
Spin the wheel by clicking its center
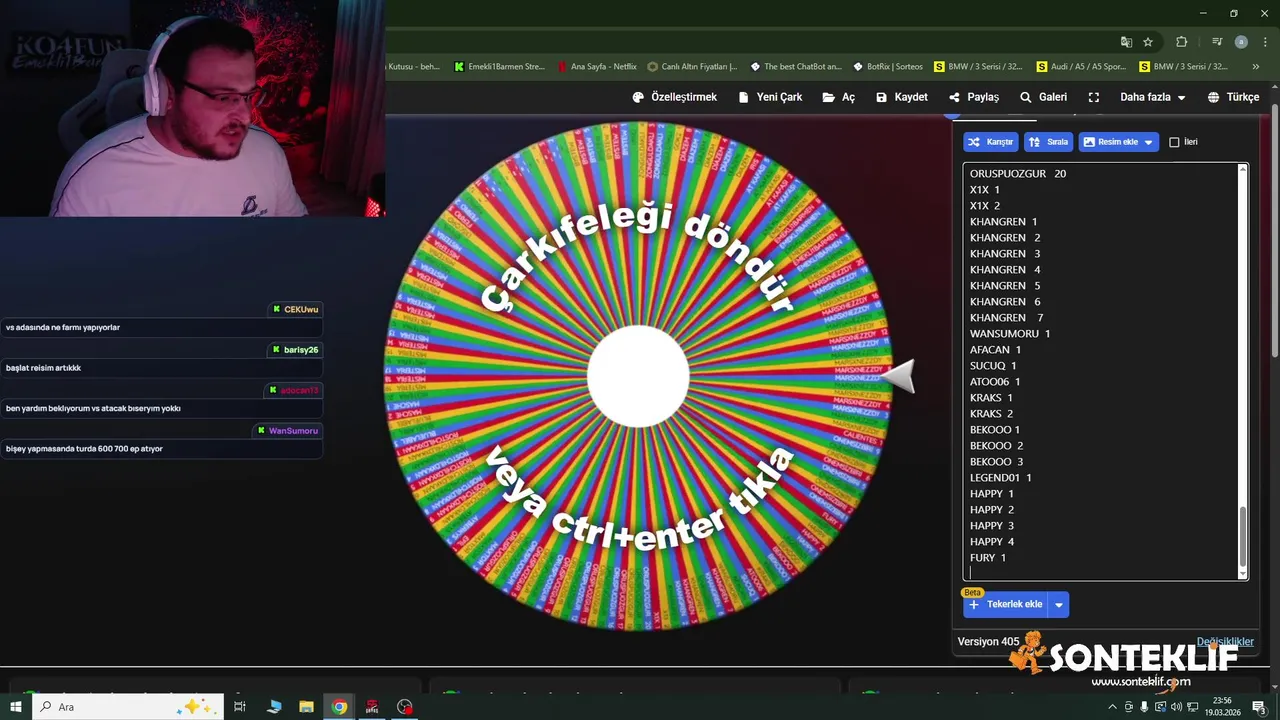[x=638, y=377]
